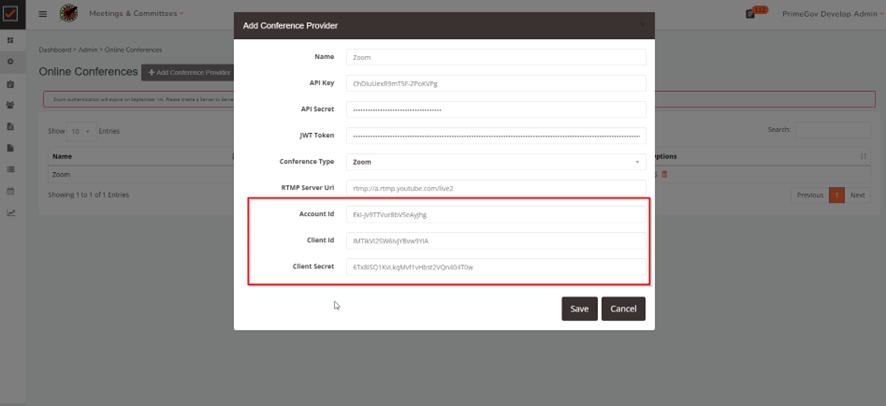
Task: Open the line chart reports sidebar icon
Action: click(x=10, y=213)
